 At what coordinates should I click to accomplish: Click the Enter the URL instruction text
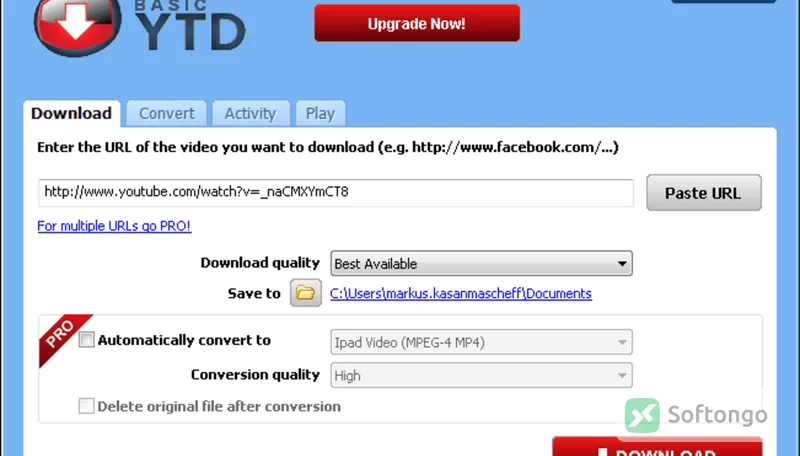coord(328,147)
